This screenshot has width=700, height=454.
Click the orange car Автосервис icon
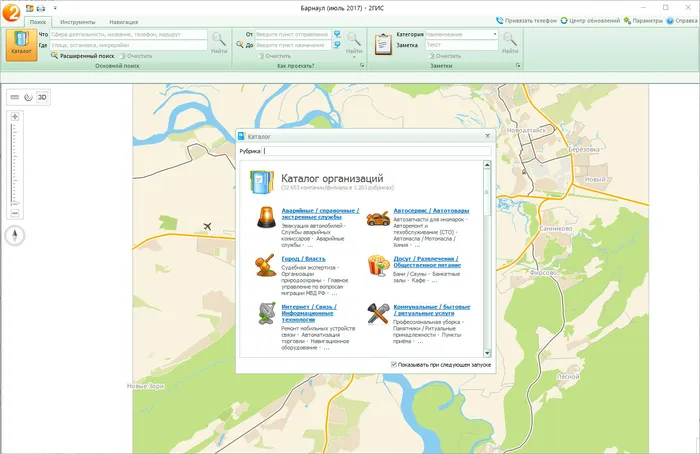click(378, 218)
